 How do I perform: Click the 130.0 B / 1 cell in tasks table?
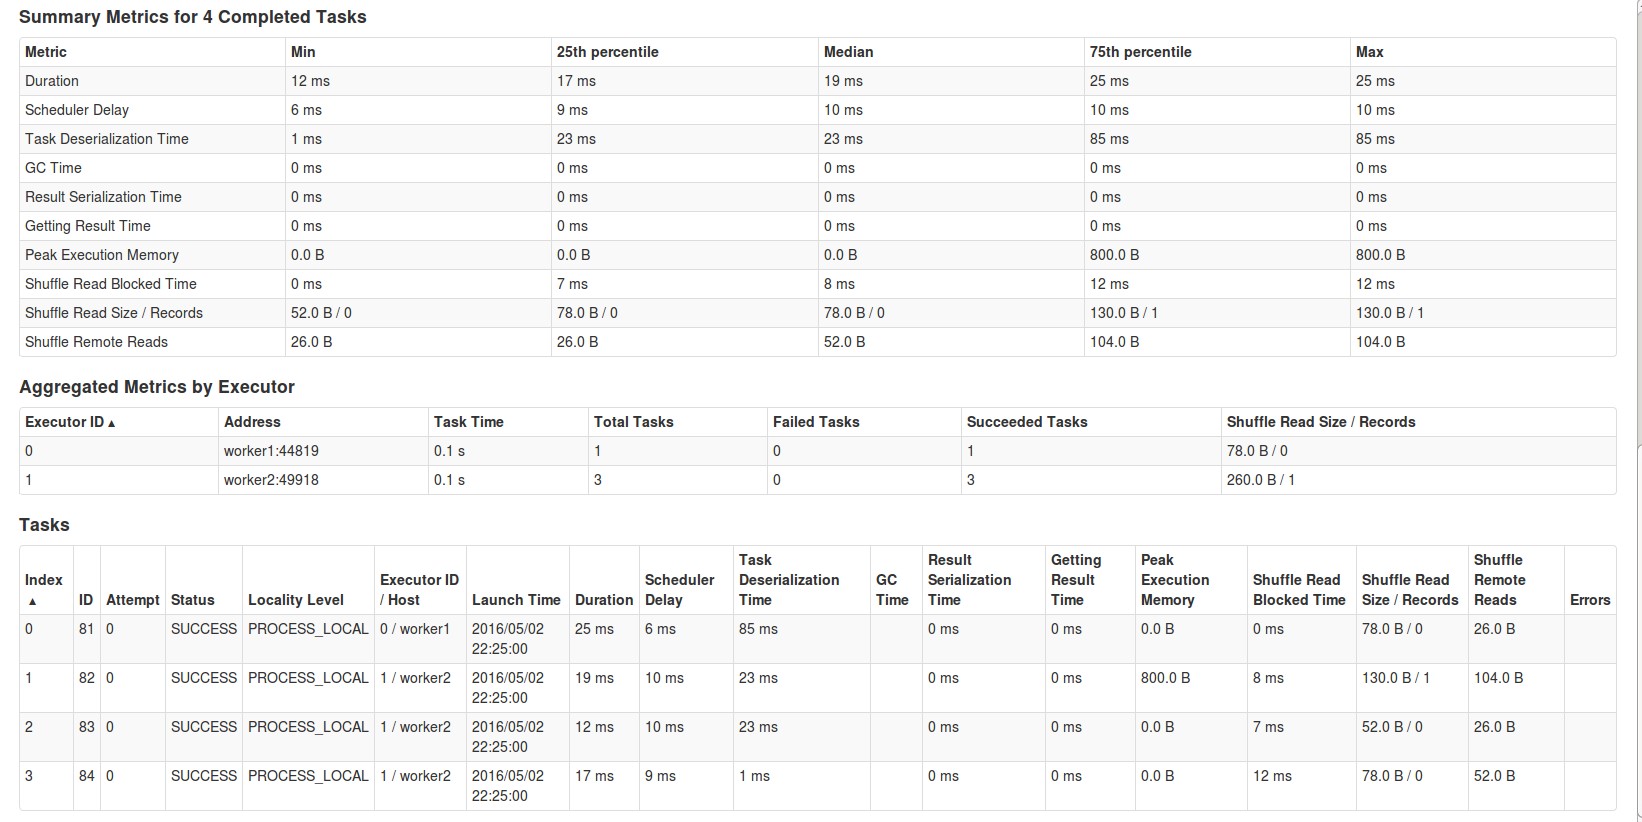(1396, 678)
